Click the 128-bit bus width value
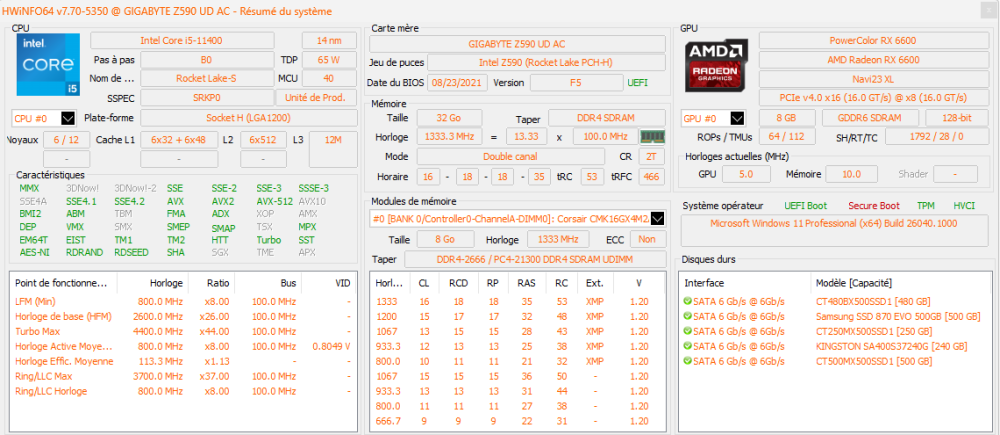The image size is (1000, 435). coord(956,119)
